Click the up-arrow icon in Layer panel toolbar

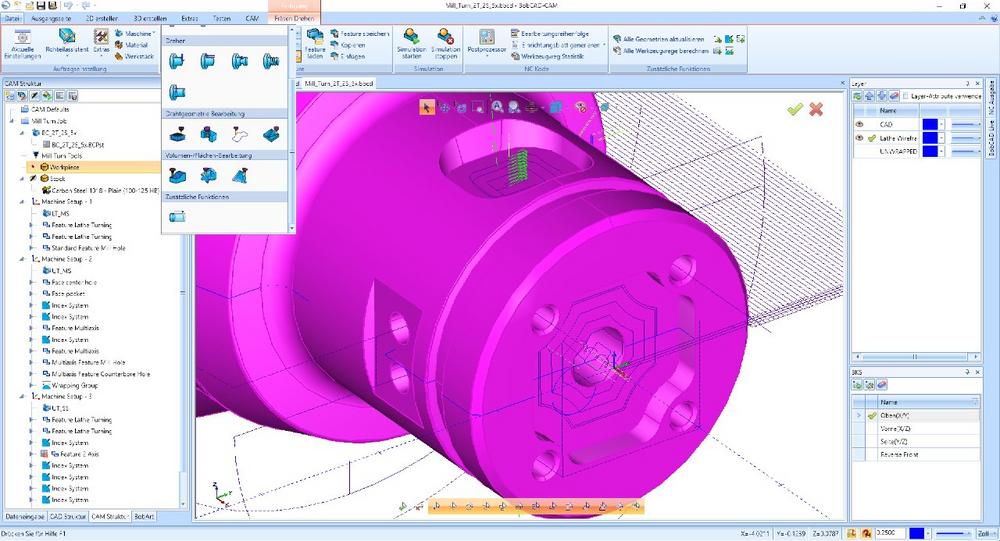click(x=869, y=96)
